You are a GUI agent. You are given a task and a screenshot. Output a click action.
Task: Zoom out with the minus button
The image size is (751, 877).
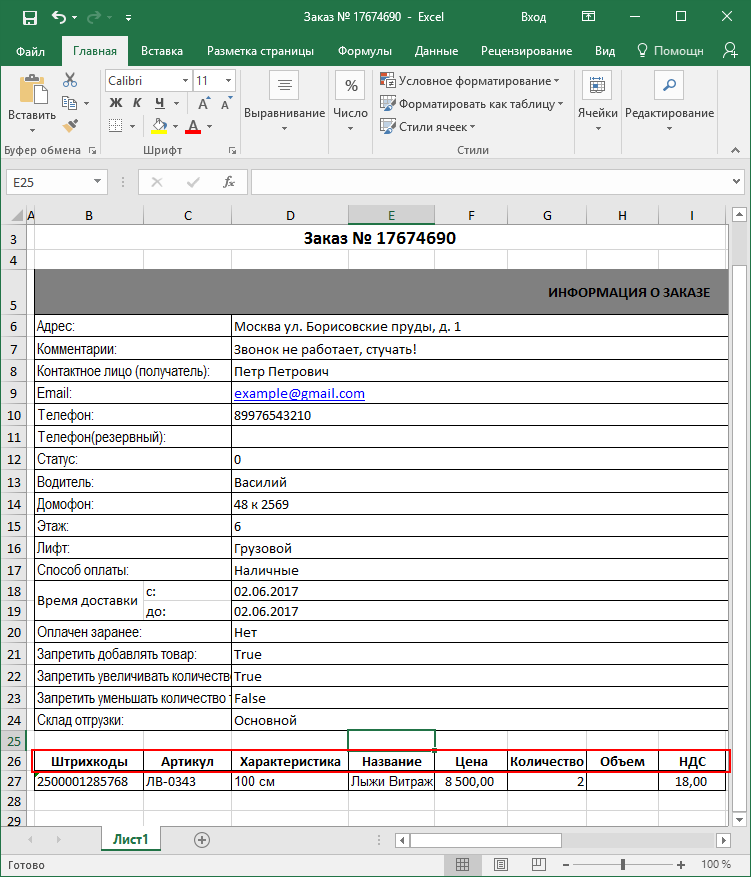click(x=566, y=865)
